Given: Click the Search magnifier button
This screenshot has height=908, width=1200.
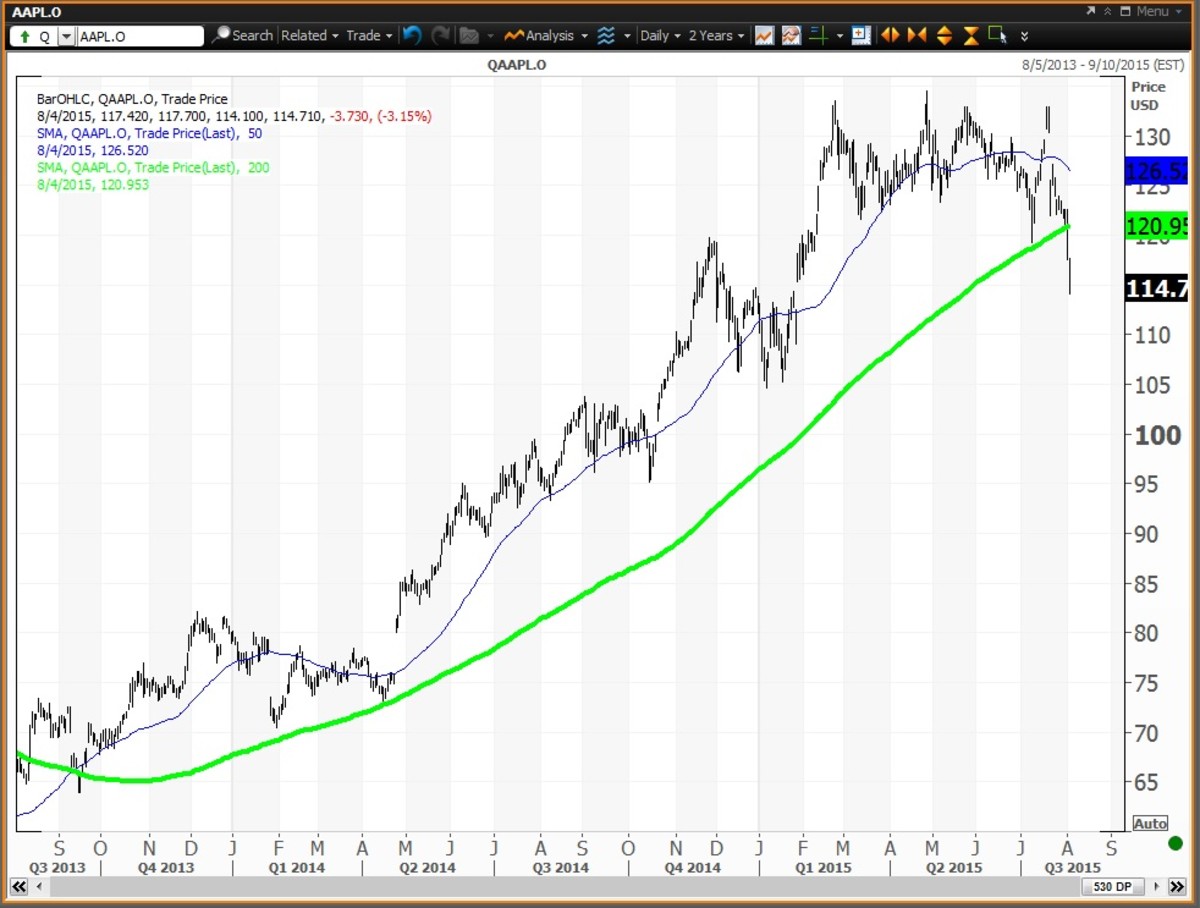Looking at the screenshot, I should pos(243,35).
